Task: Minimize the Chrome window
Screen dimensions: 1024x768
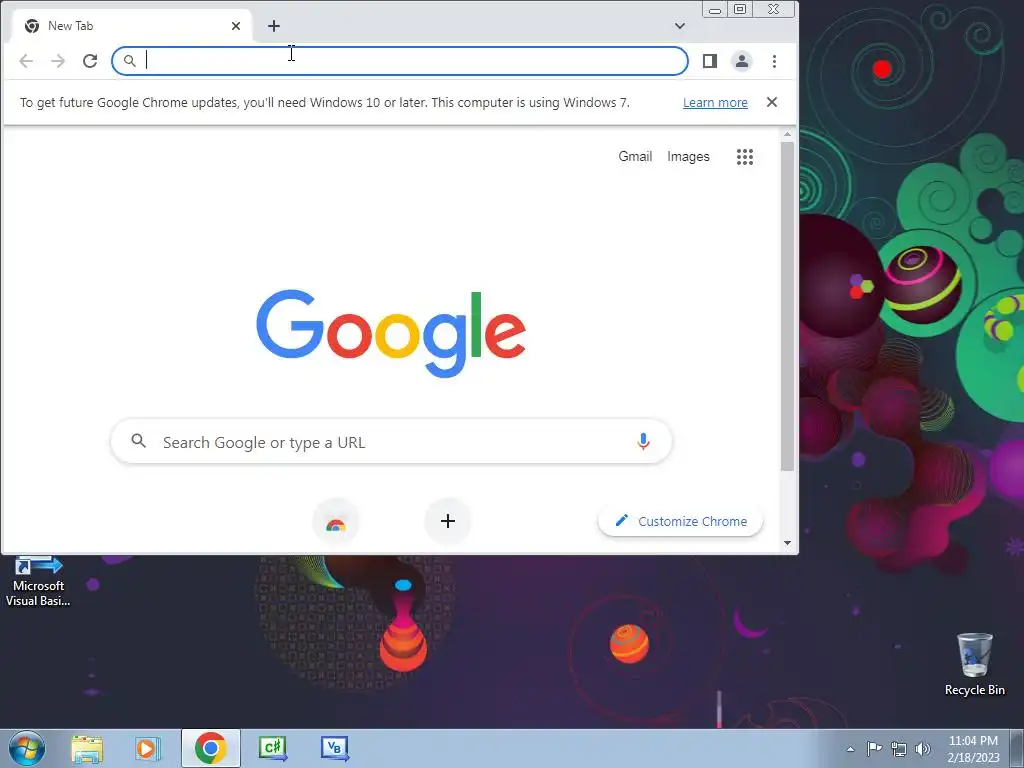Action: click(x=715, y=9)
